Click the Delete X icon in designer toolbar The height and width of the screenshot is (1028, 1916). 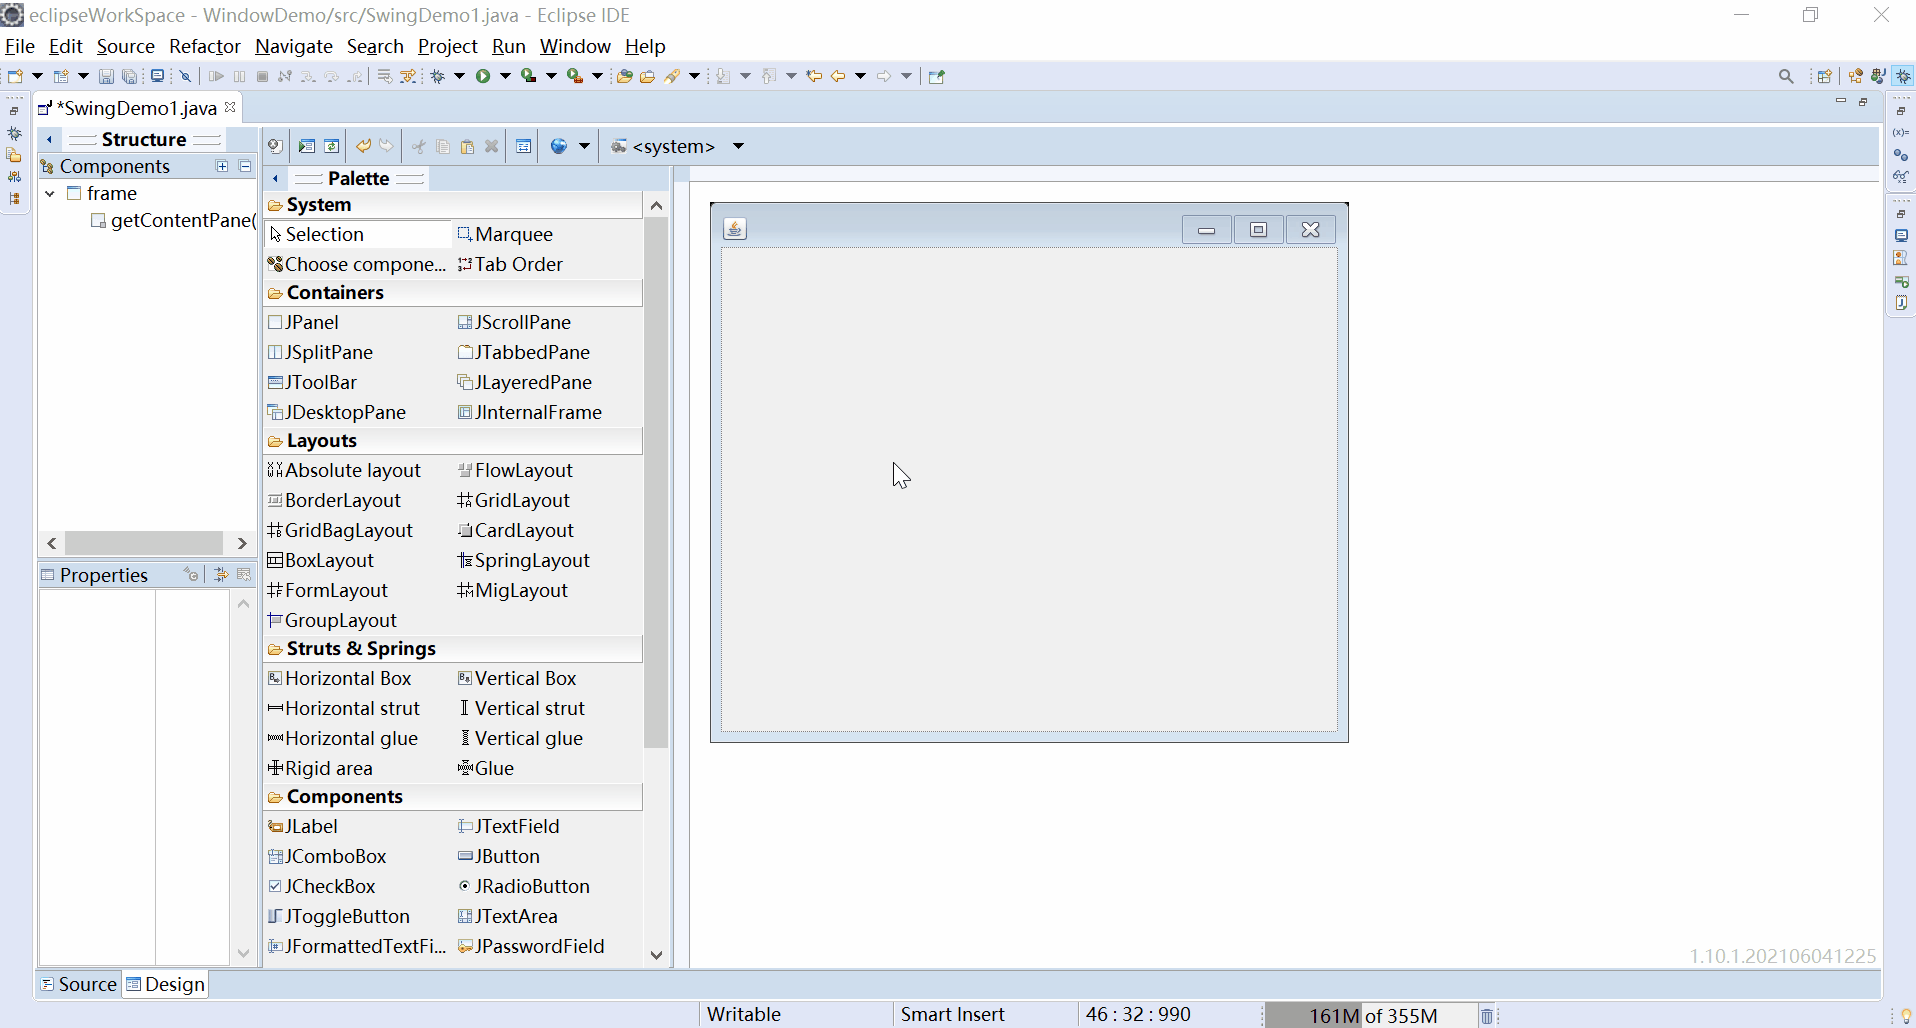pos(491,146)
